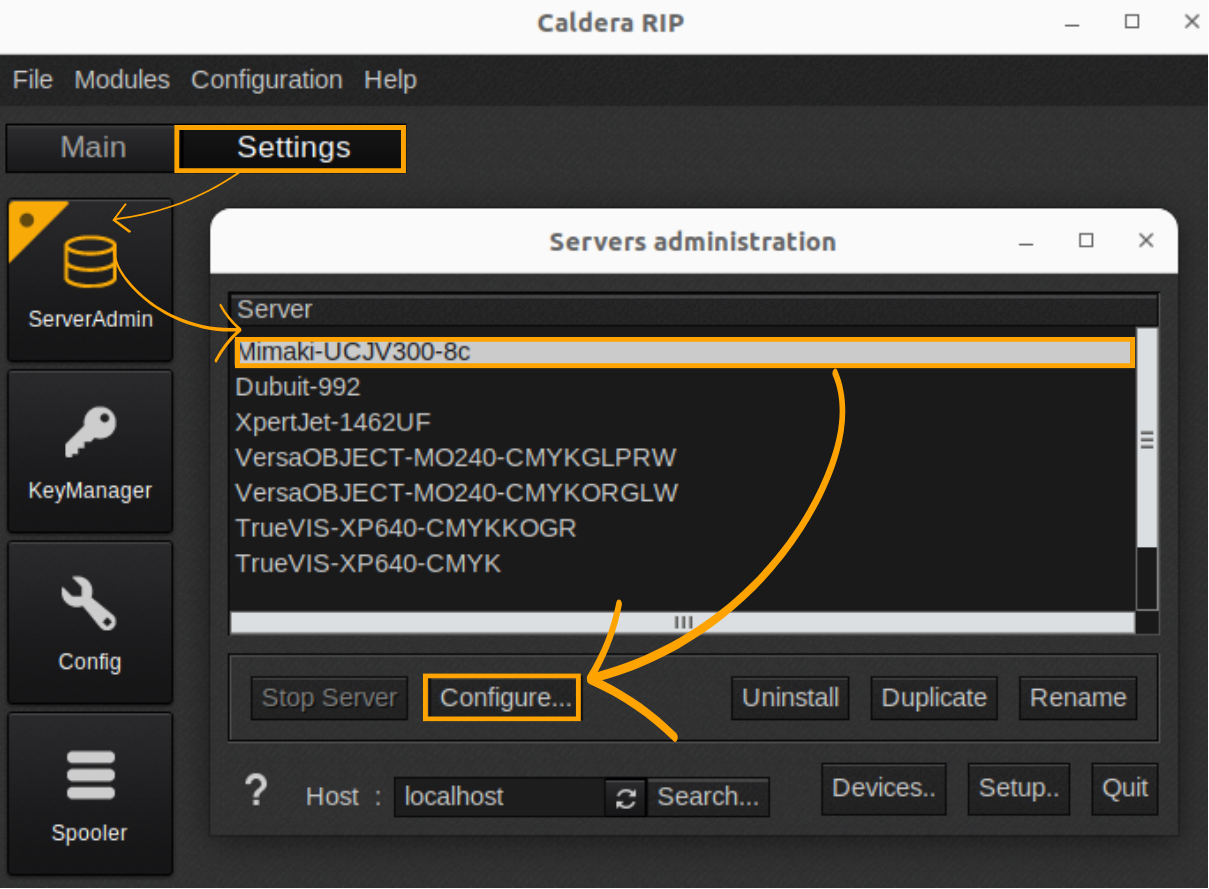Open the Help menu
1209x889 pixels.
390,80
